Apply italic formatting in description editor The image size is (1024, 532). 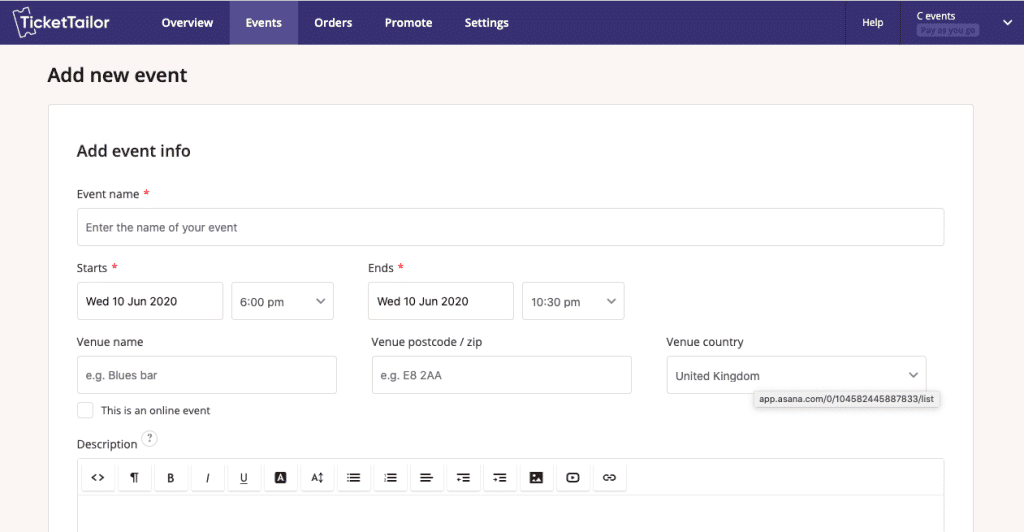[x=207, y=478]
